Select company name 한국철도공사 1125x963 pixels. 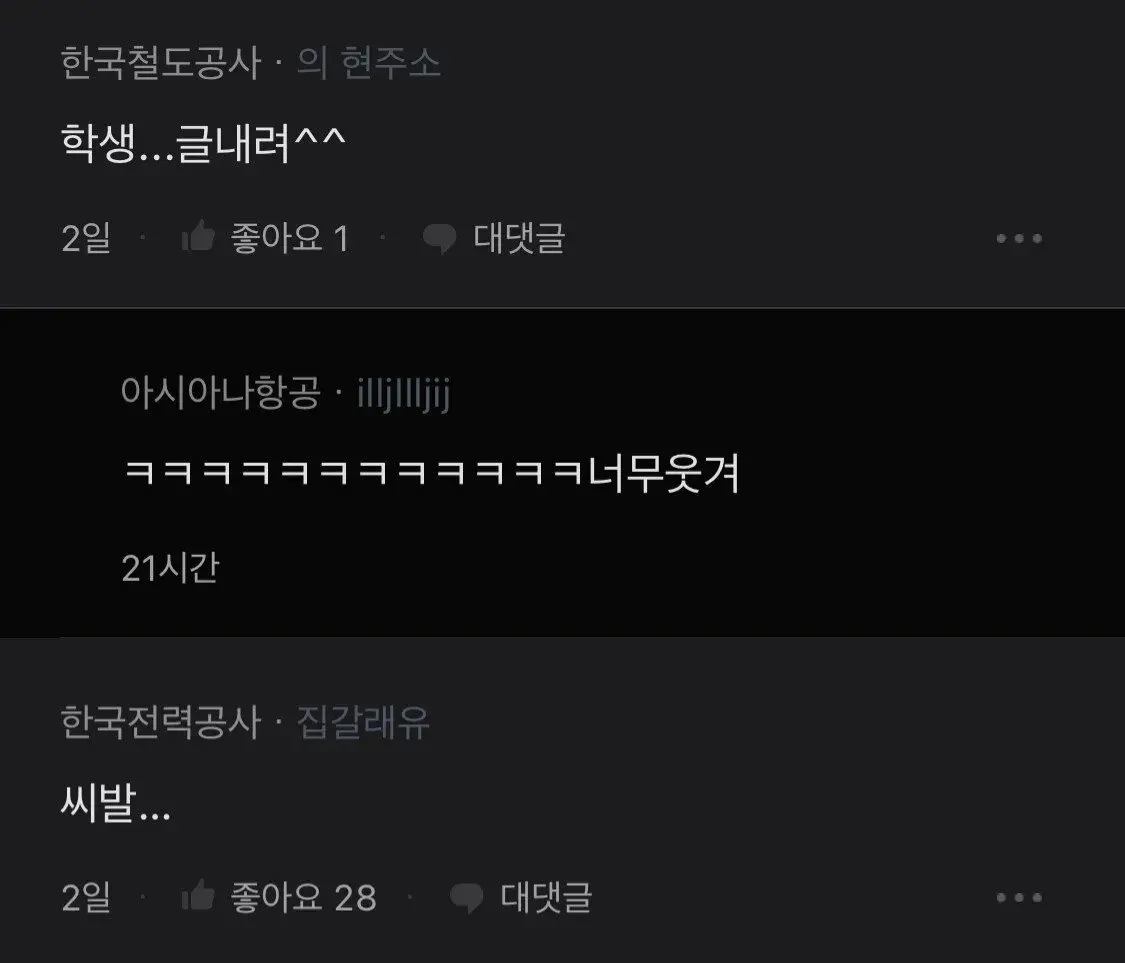pyautogui.click(x=161, y=62)
